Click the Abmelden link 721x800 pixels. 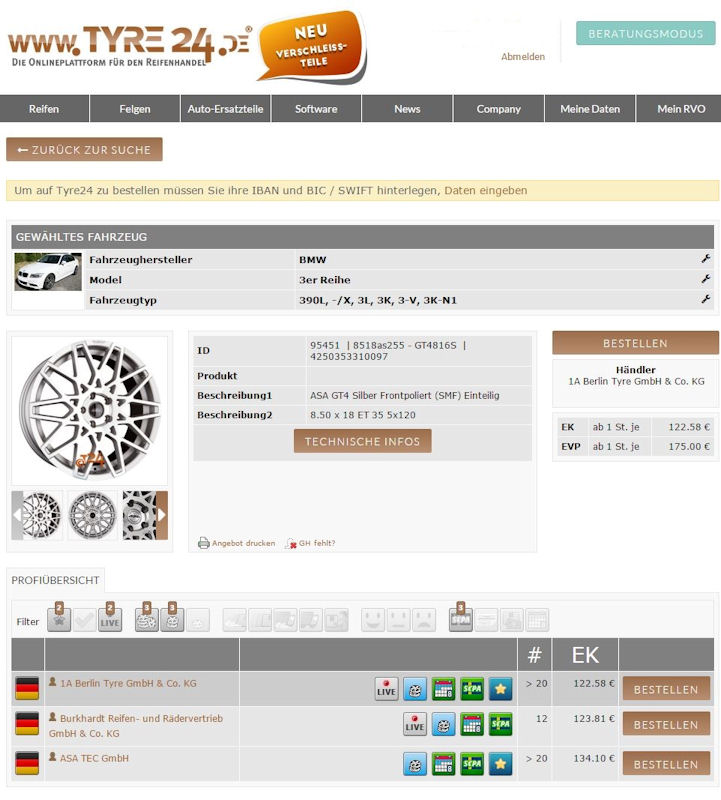click(523, 57)
